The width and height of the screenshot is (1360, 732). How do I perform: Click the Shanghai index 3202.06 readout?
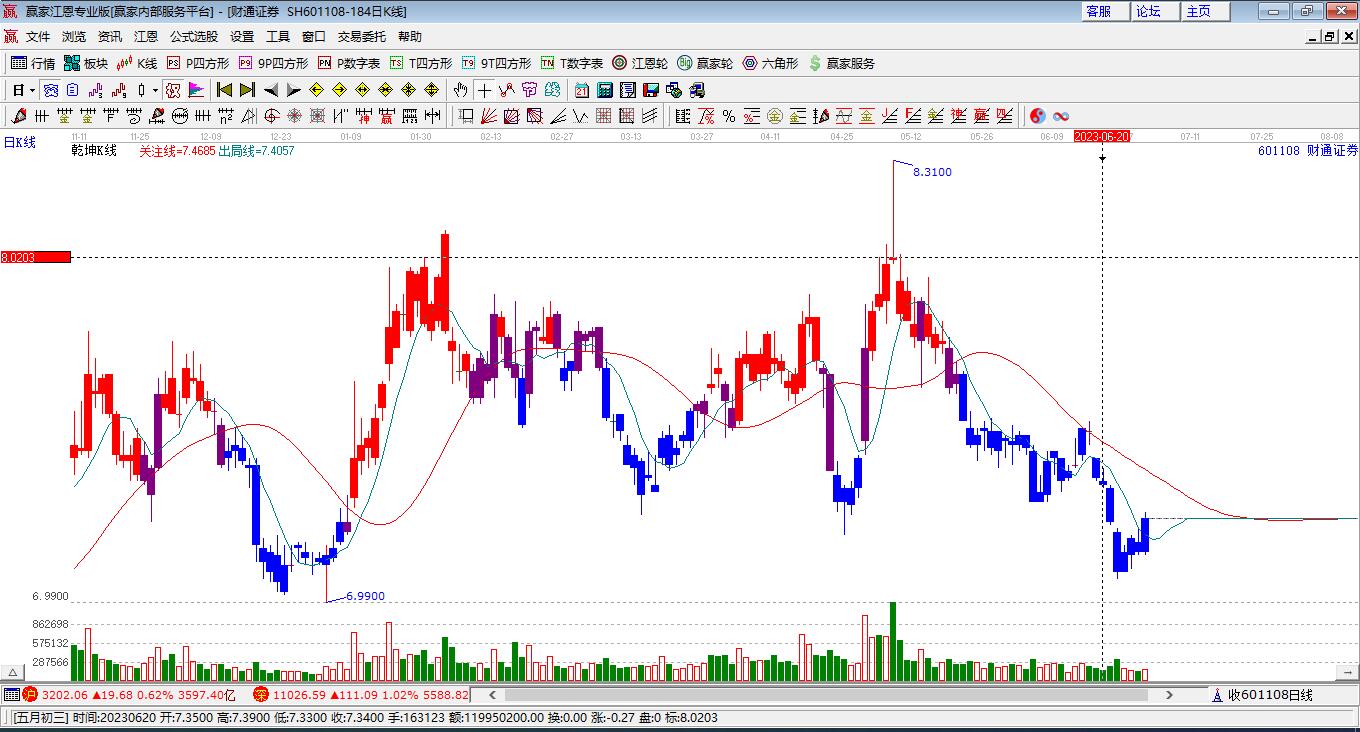(x=66, y=695)
